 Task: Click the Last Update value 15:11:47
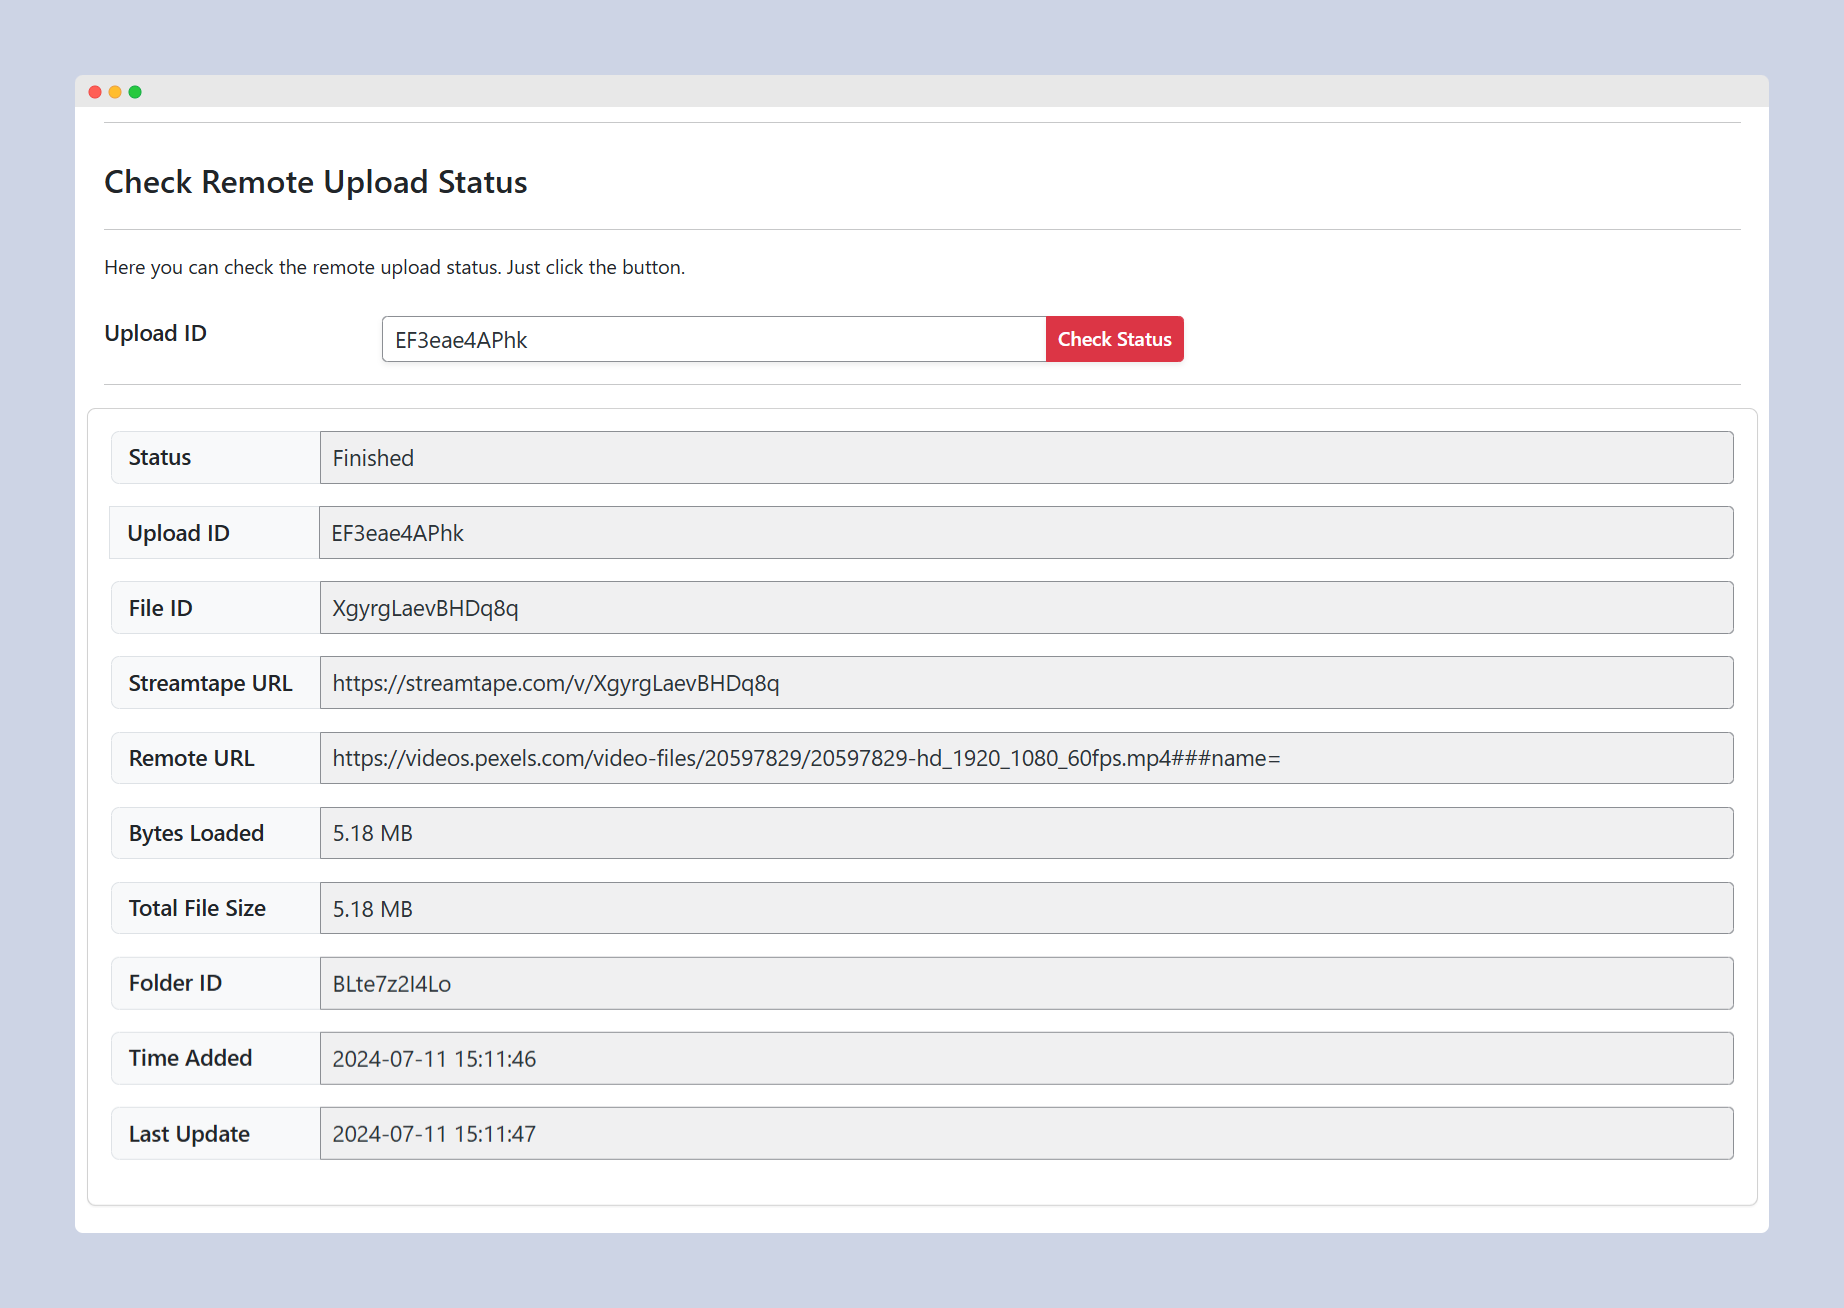point(1026,1133)
